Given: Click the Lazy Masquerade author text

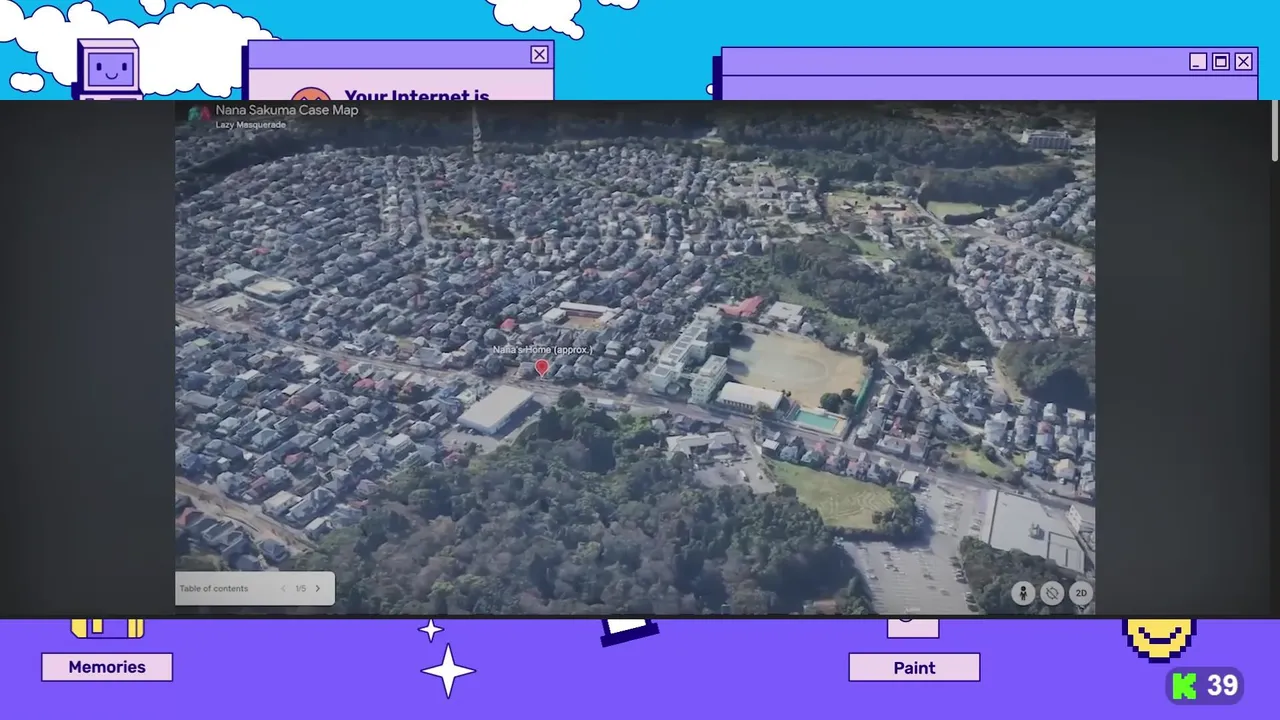Looking at the screenshot, I should coord(251,125).
